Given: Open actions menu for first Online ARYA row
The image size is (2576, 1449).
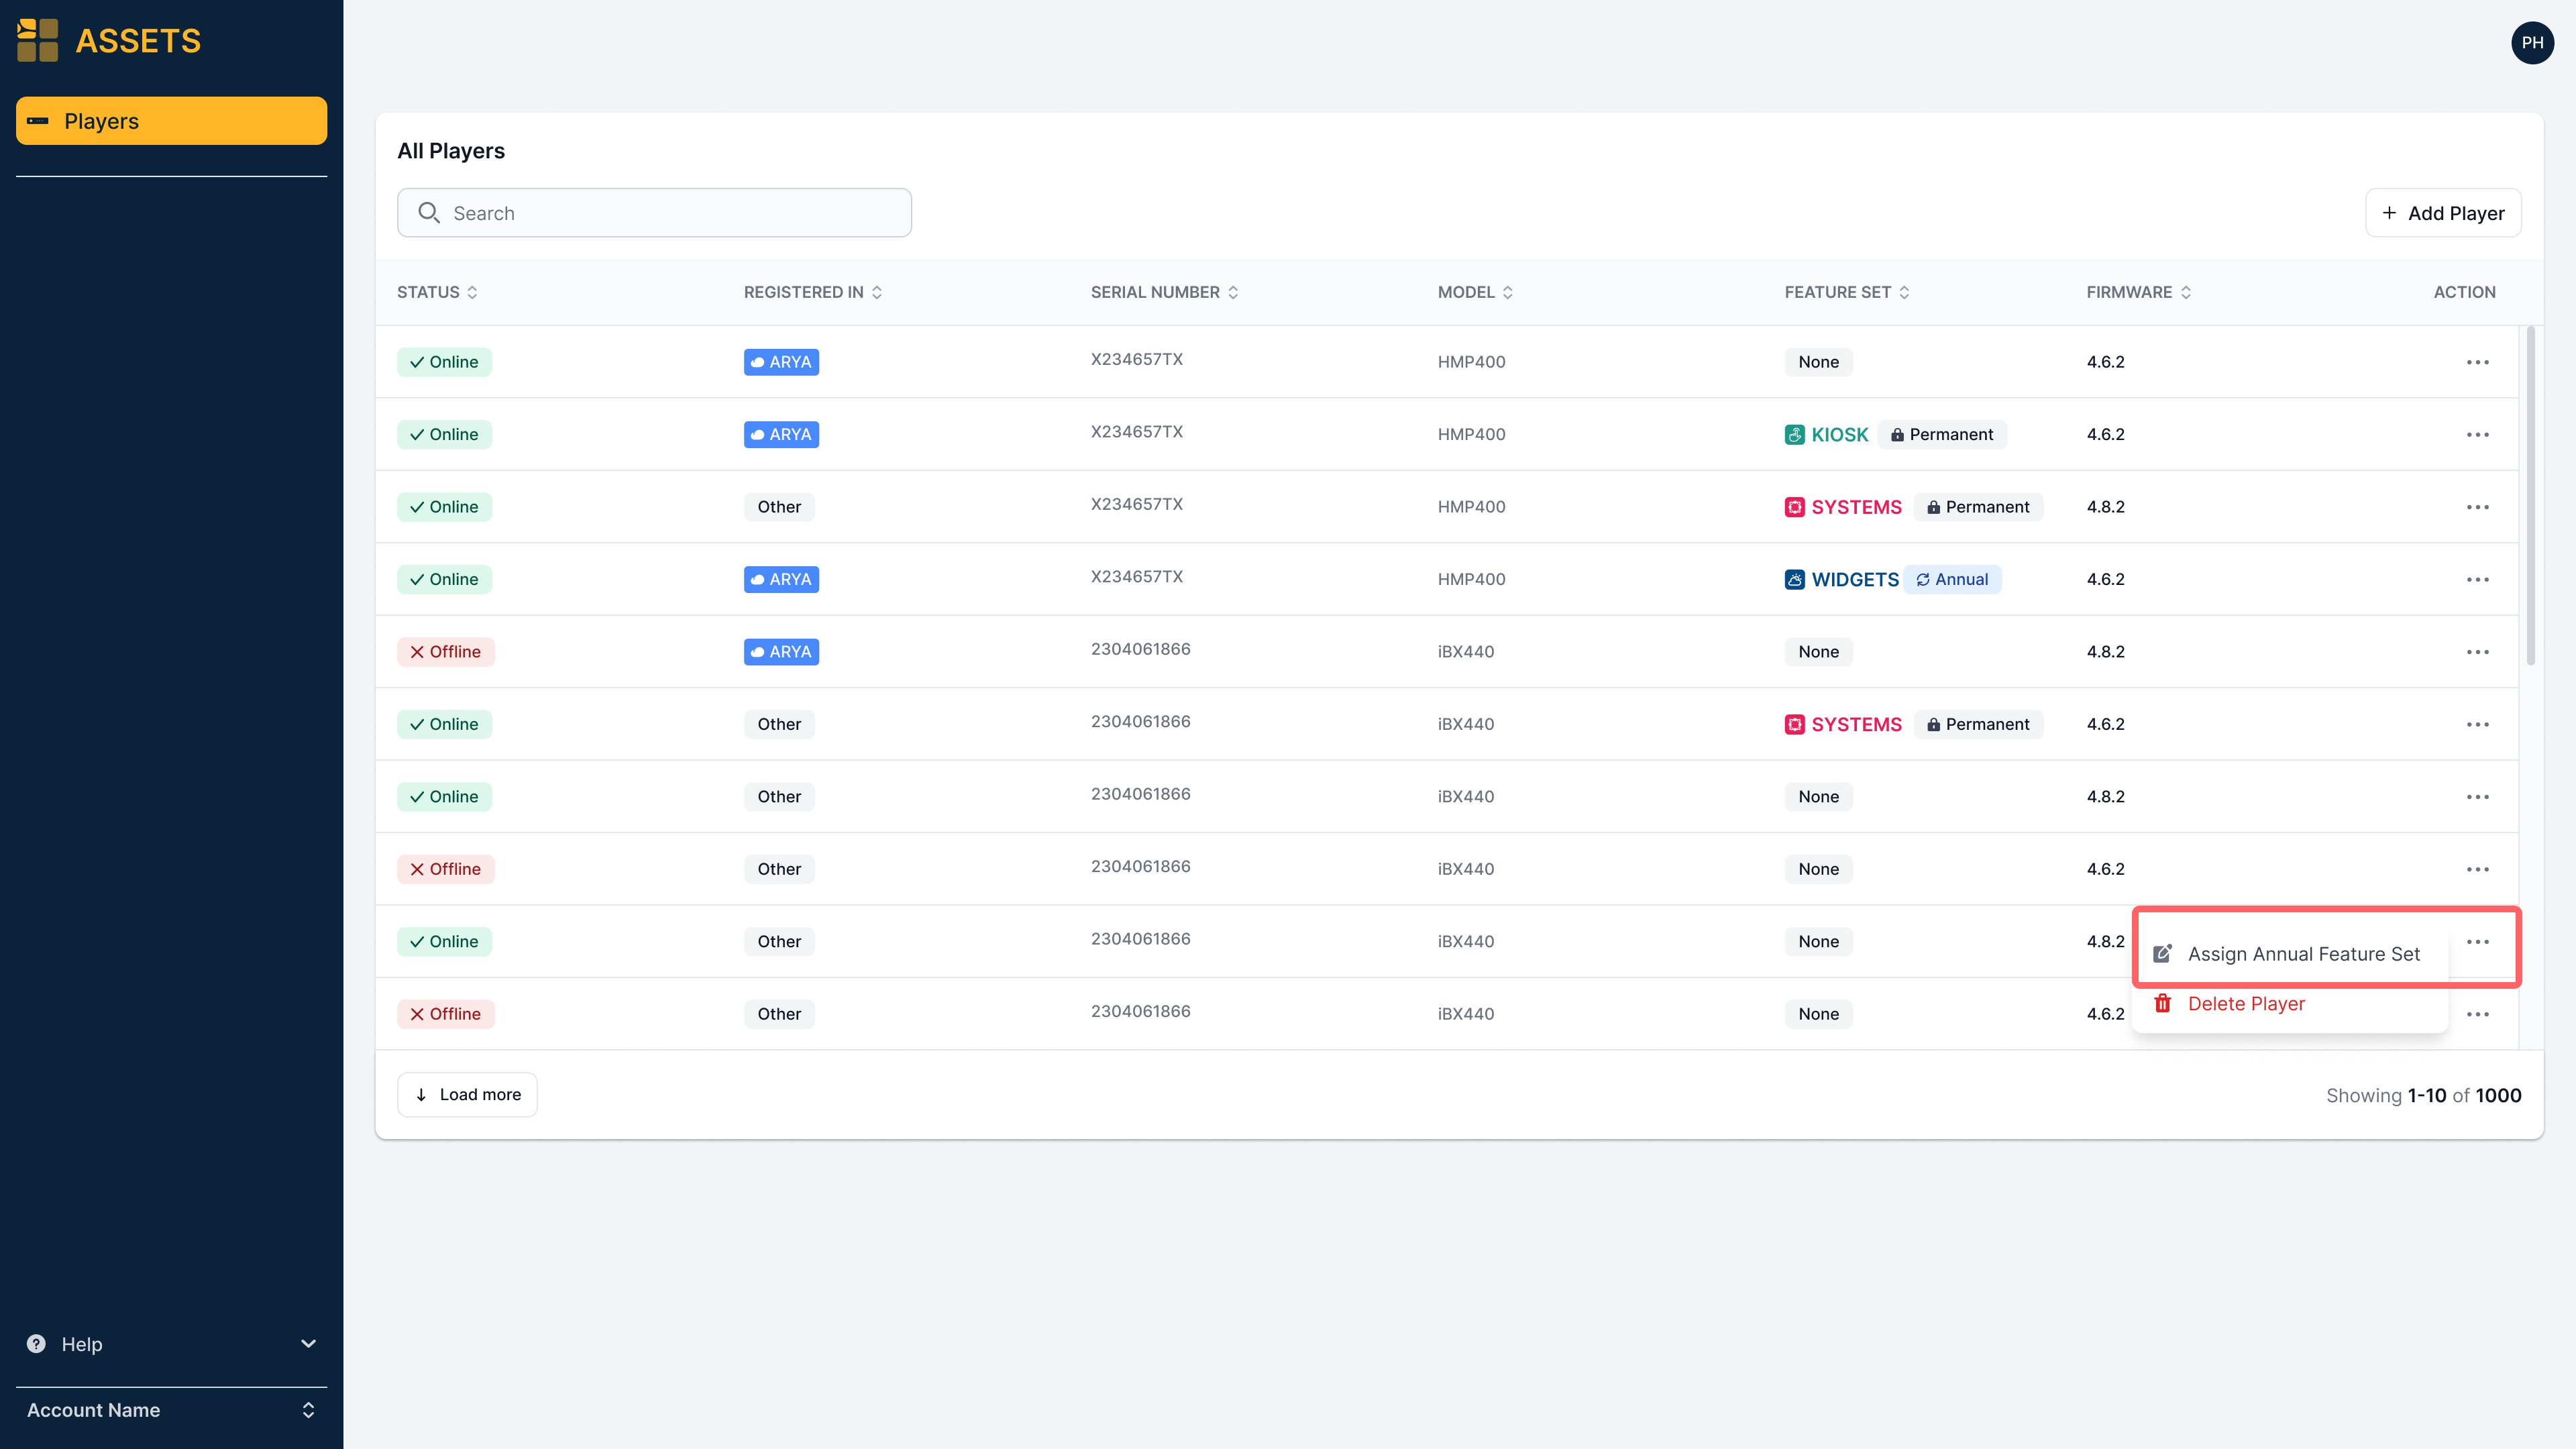Looking at the screenshot, I should (2477, 362).
